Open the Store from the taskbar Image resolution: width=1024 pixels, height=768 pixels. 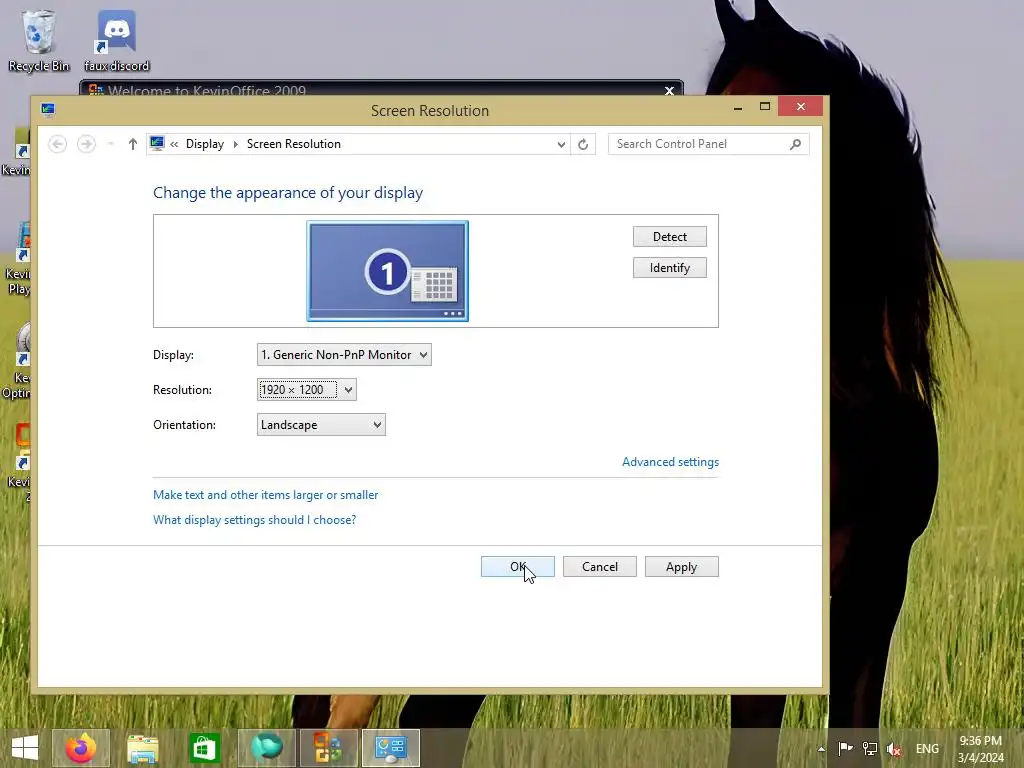204,748
